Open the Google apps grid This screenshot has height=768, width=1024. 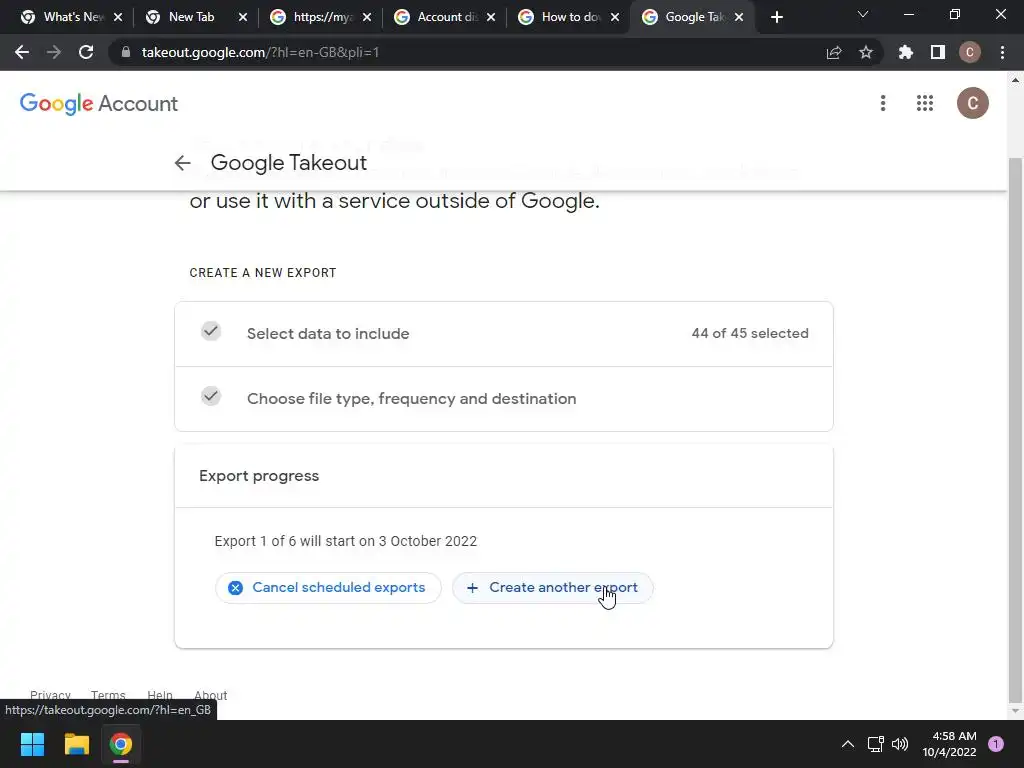pyautogui.click(x=925, y=103)
